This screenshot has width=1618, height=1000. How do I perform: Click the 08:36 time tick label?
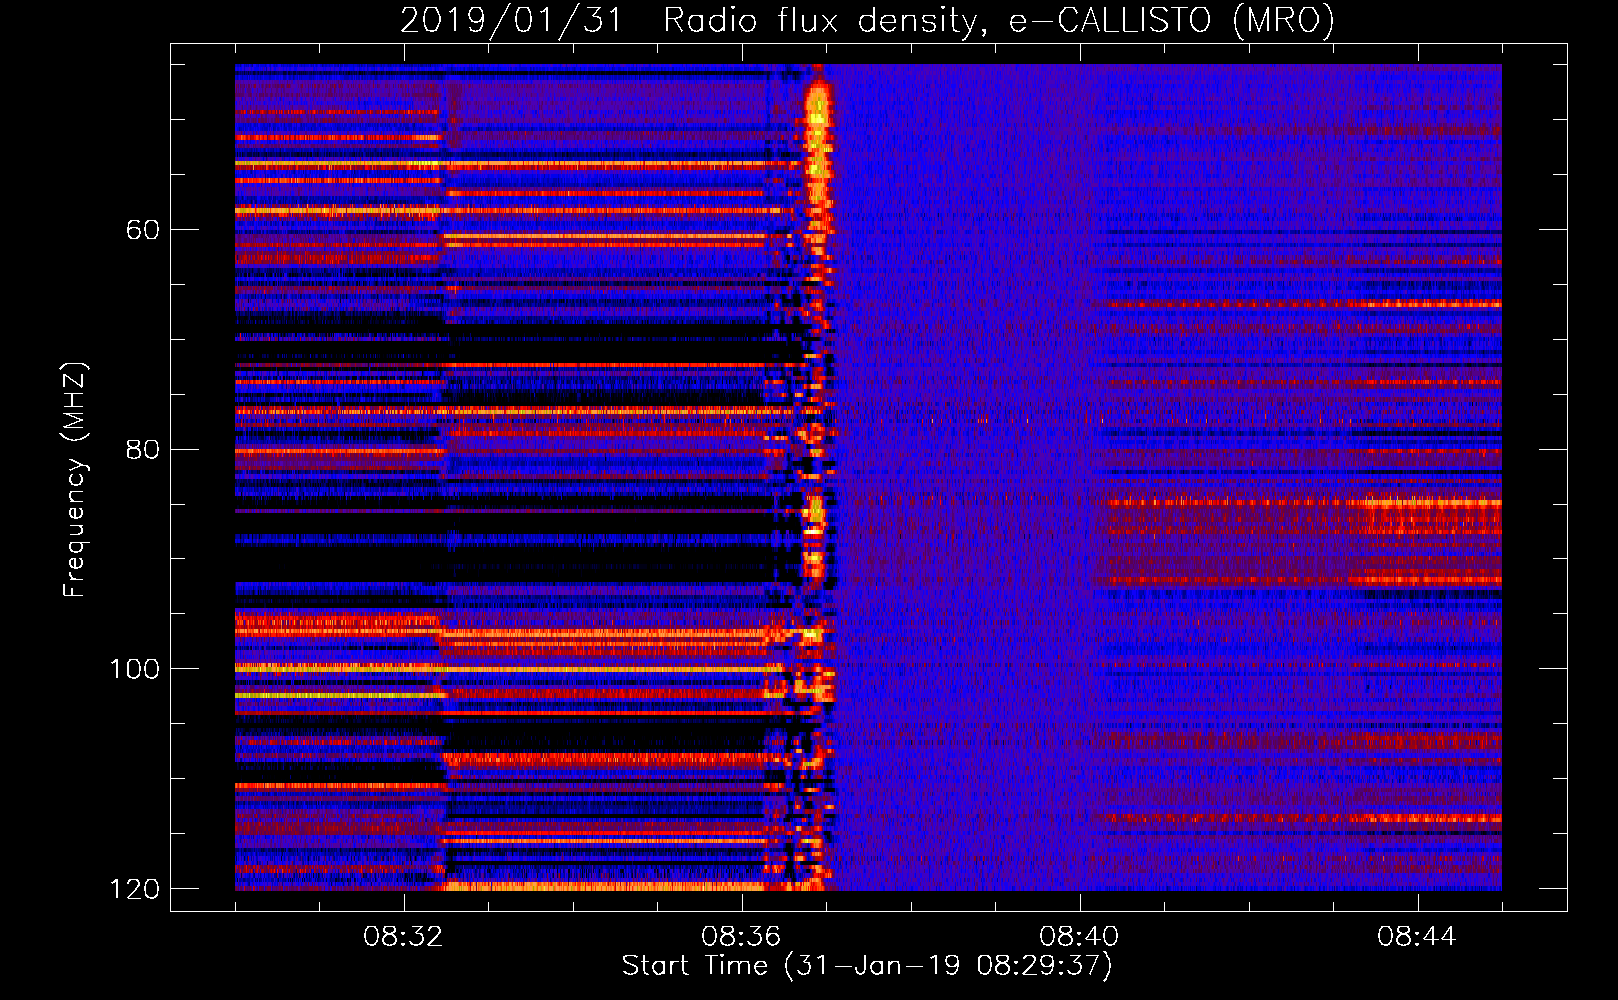pos(742,937)
